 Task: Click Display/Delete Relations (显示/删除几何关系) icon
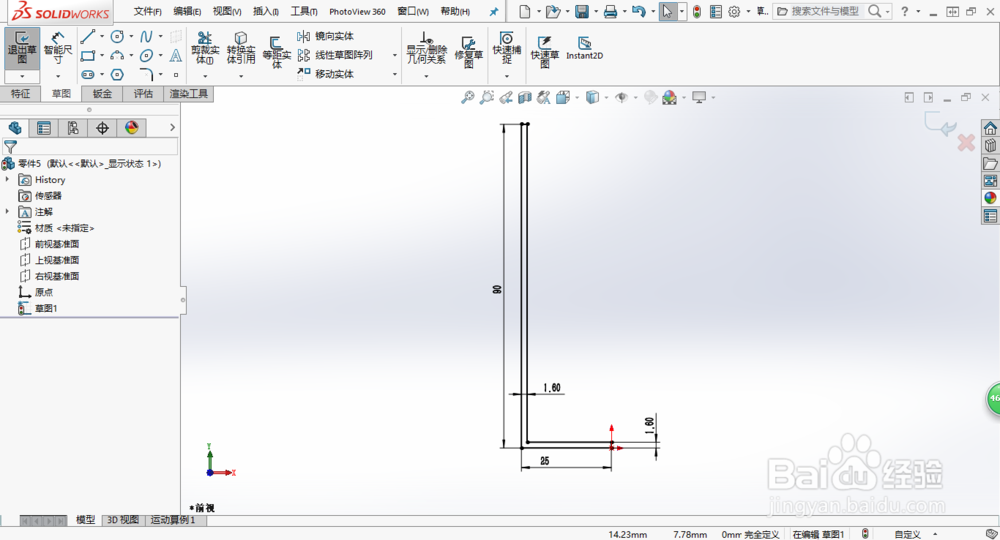426,48
